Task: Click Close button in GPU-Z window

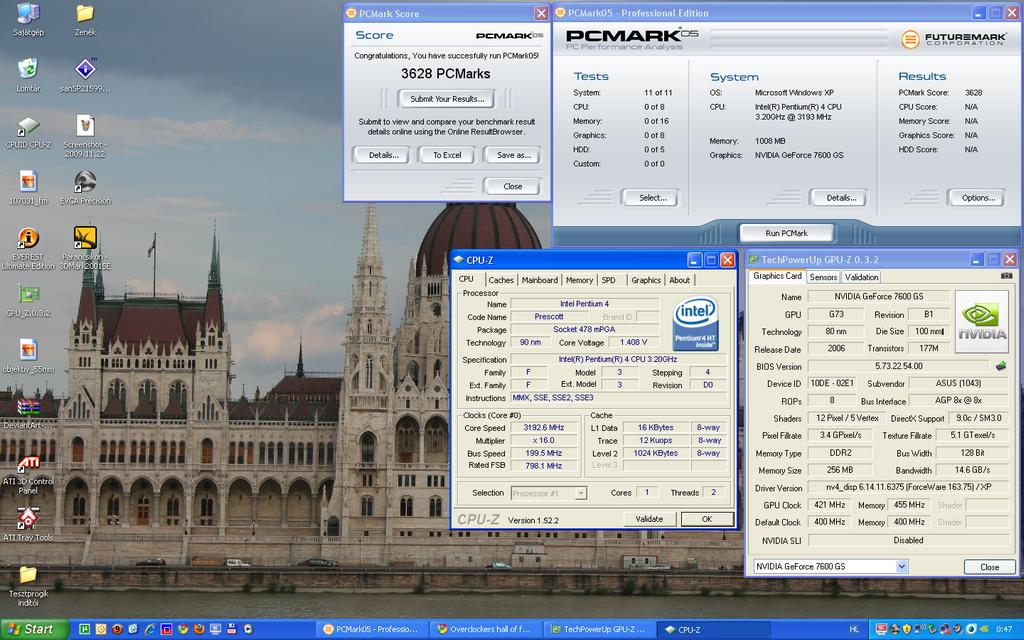Action: coord(989,567)
